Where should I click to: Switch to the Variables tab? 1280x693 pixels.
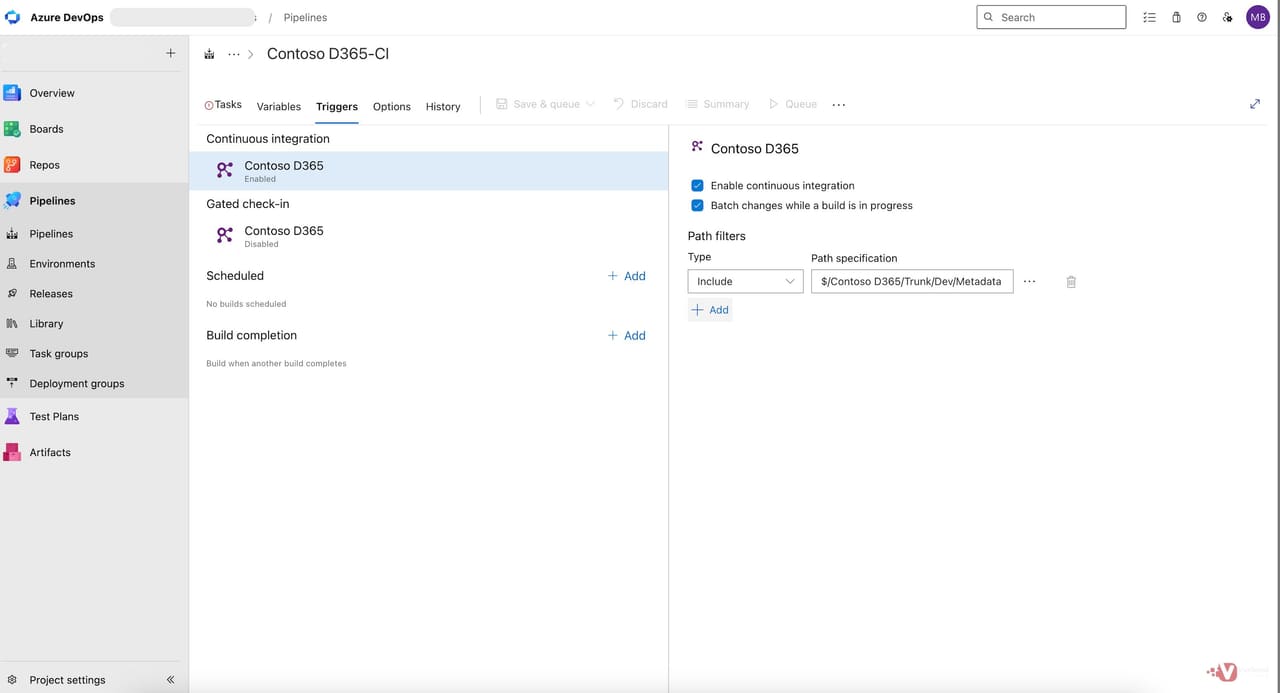tap(279, 106)
